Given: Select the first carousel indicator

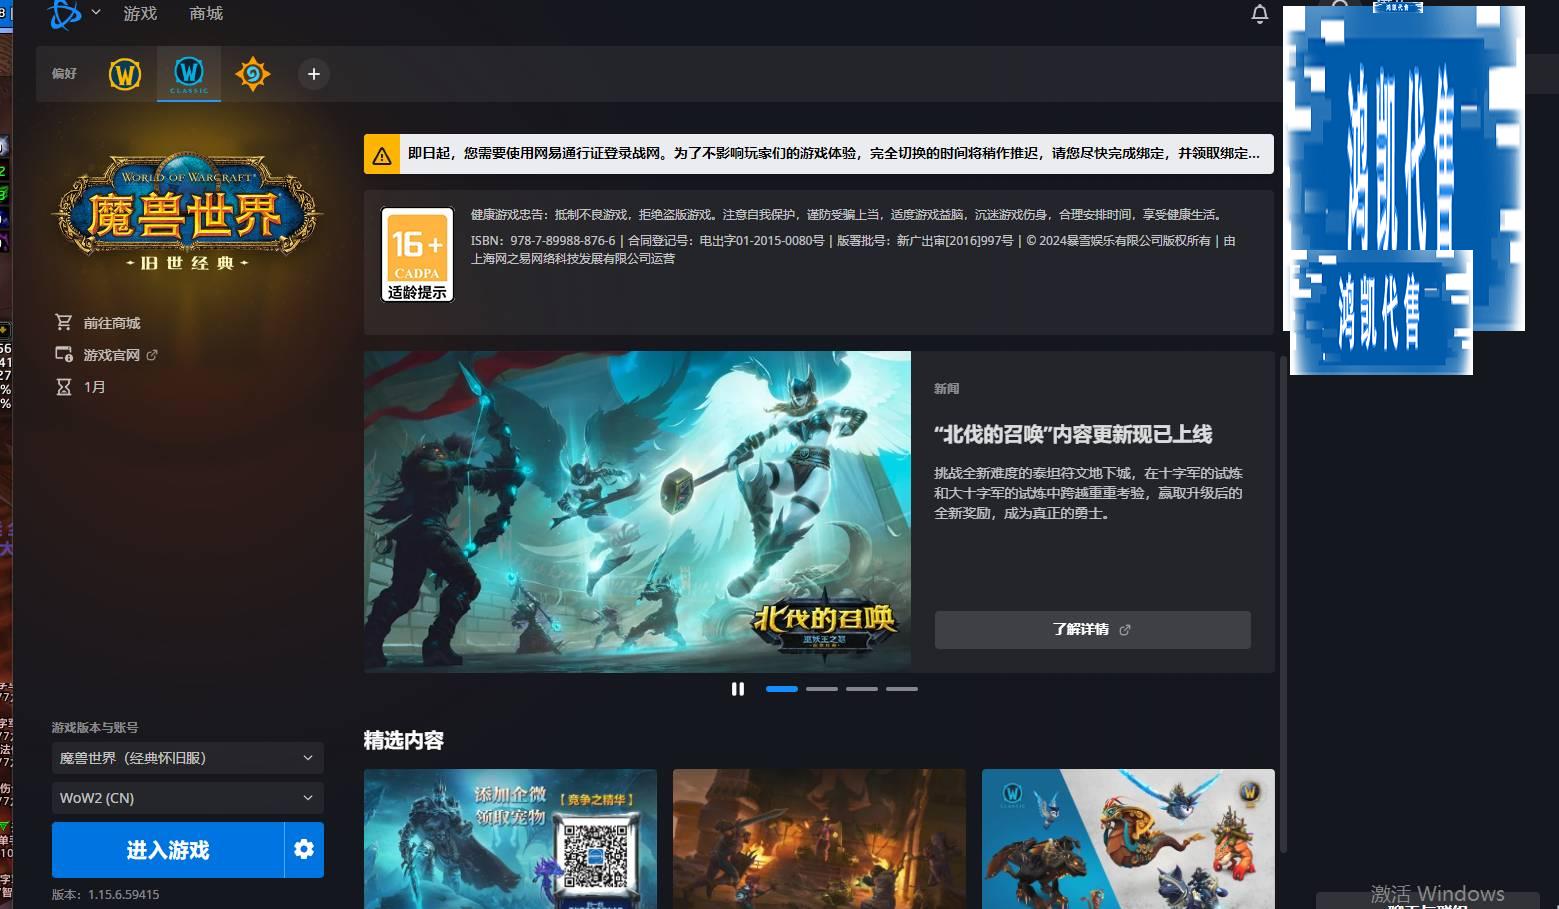Looking at the screenshot, I should click(x=782, y=689).
